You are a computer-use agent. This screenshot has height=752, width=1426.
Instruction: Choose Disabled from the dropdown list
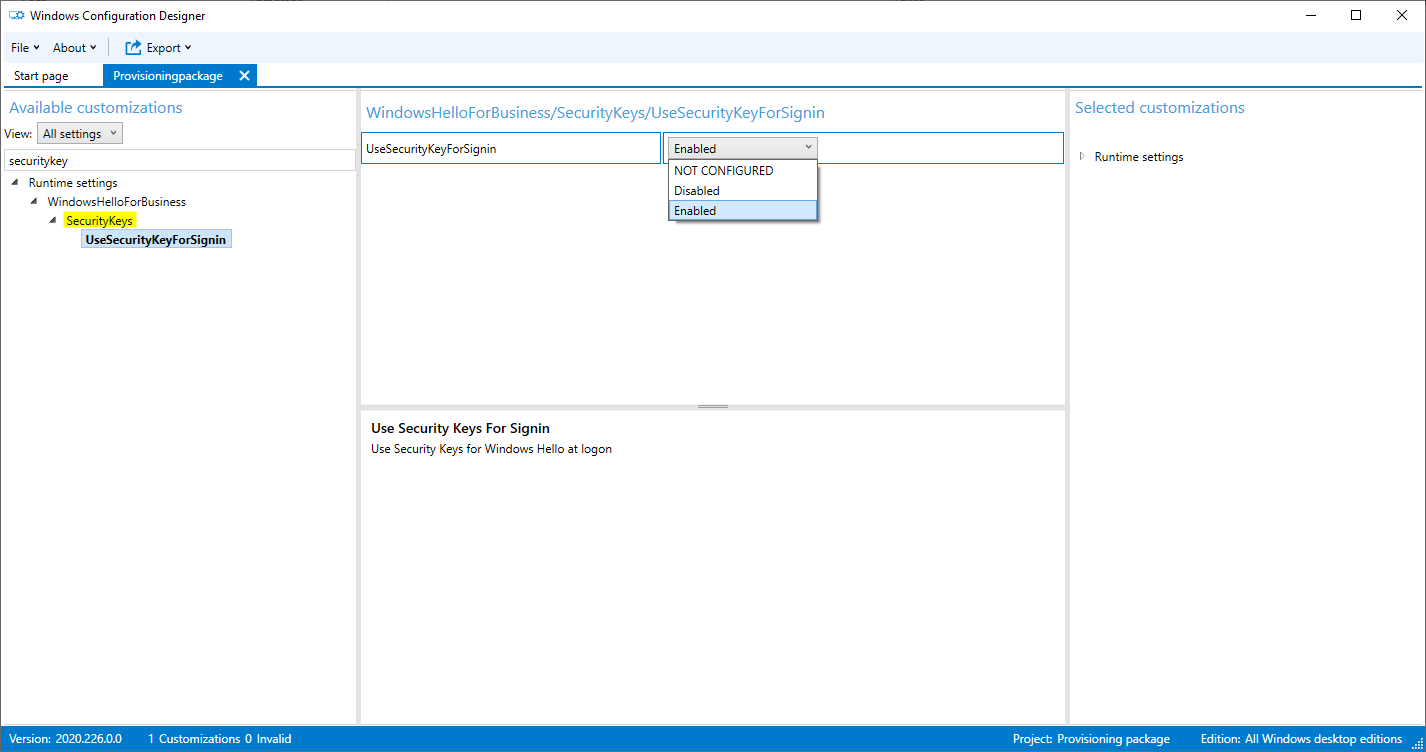pos(743,190)
